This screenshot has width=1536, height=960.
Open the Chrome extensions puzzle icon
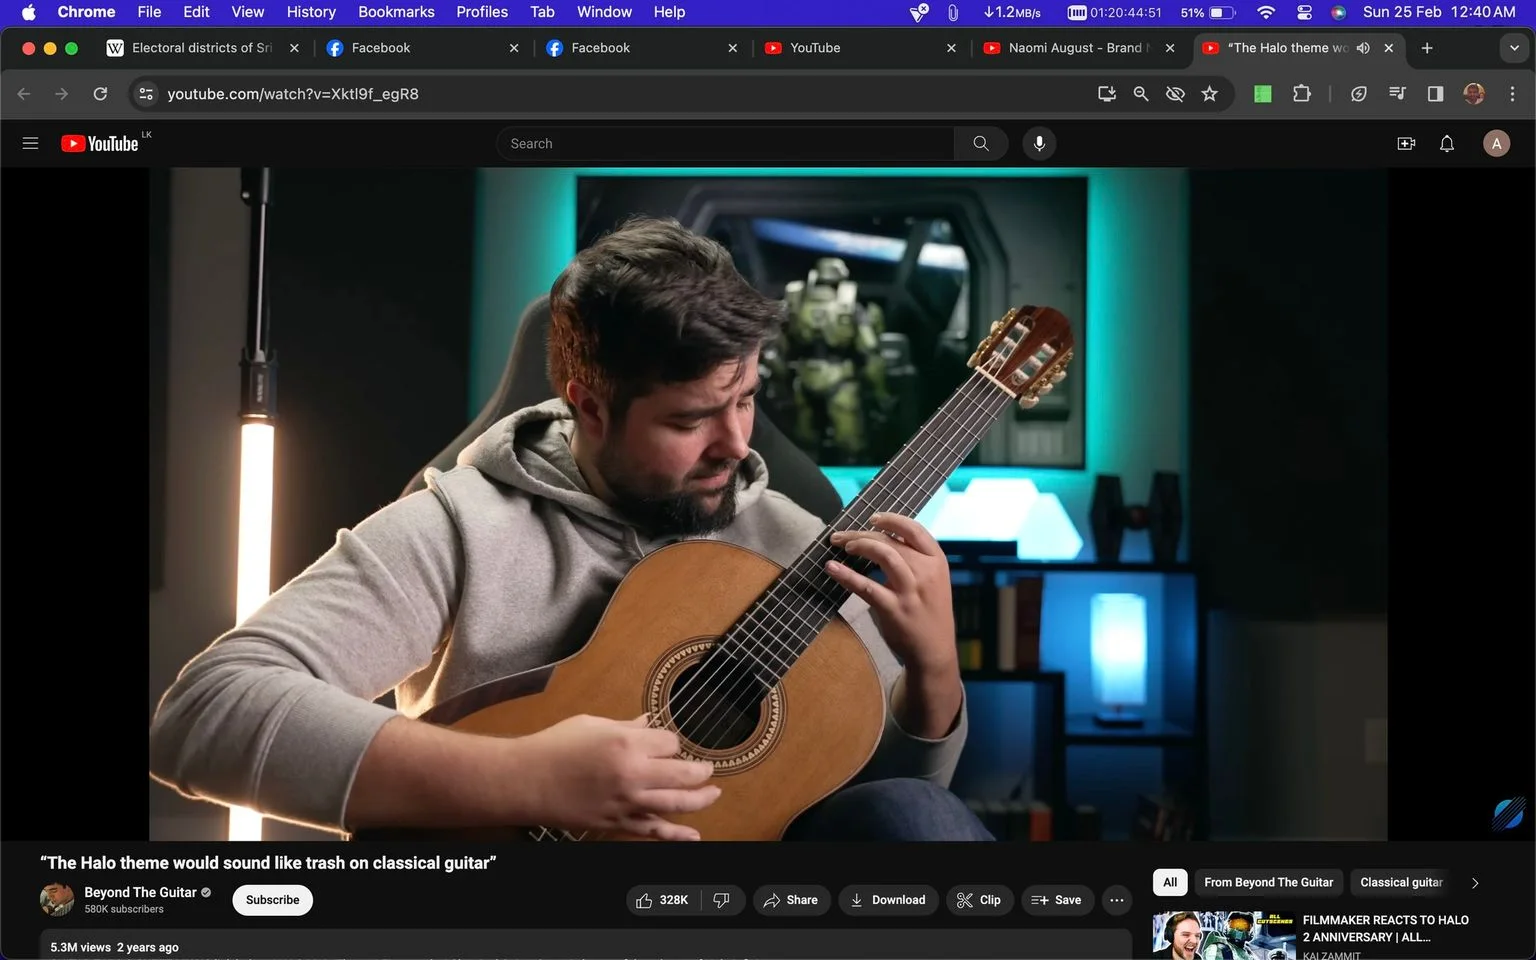point(1301,93)
